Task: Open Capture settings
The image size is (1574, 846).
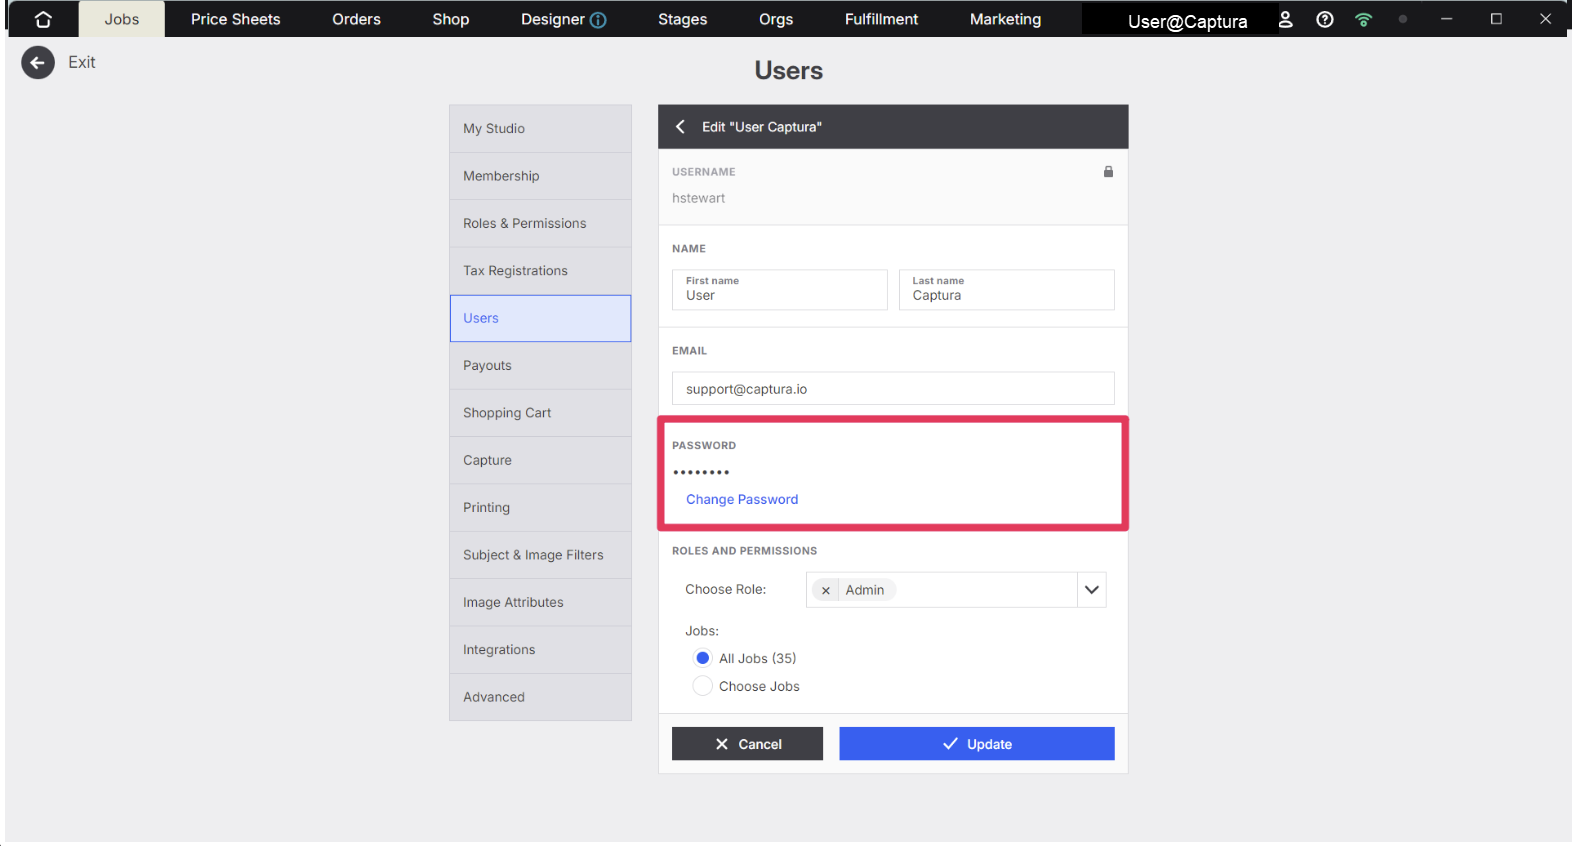Action: (540, 461)
